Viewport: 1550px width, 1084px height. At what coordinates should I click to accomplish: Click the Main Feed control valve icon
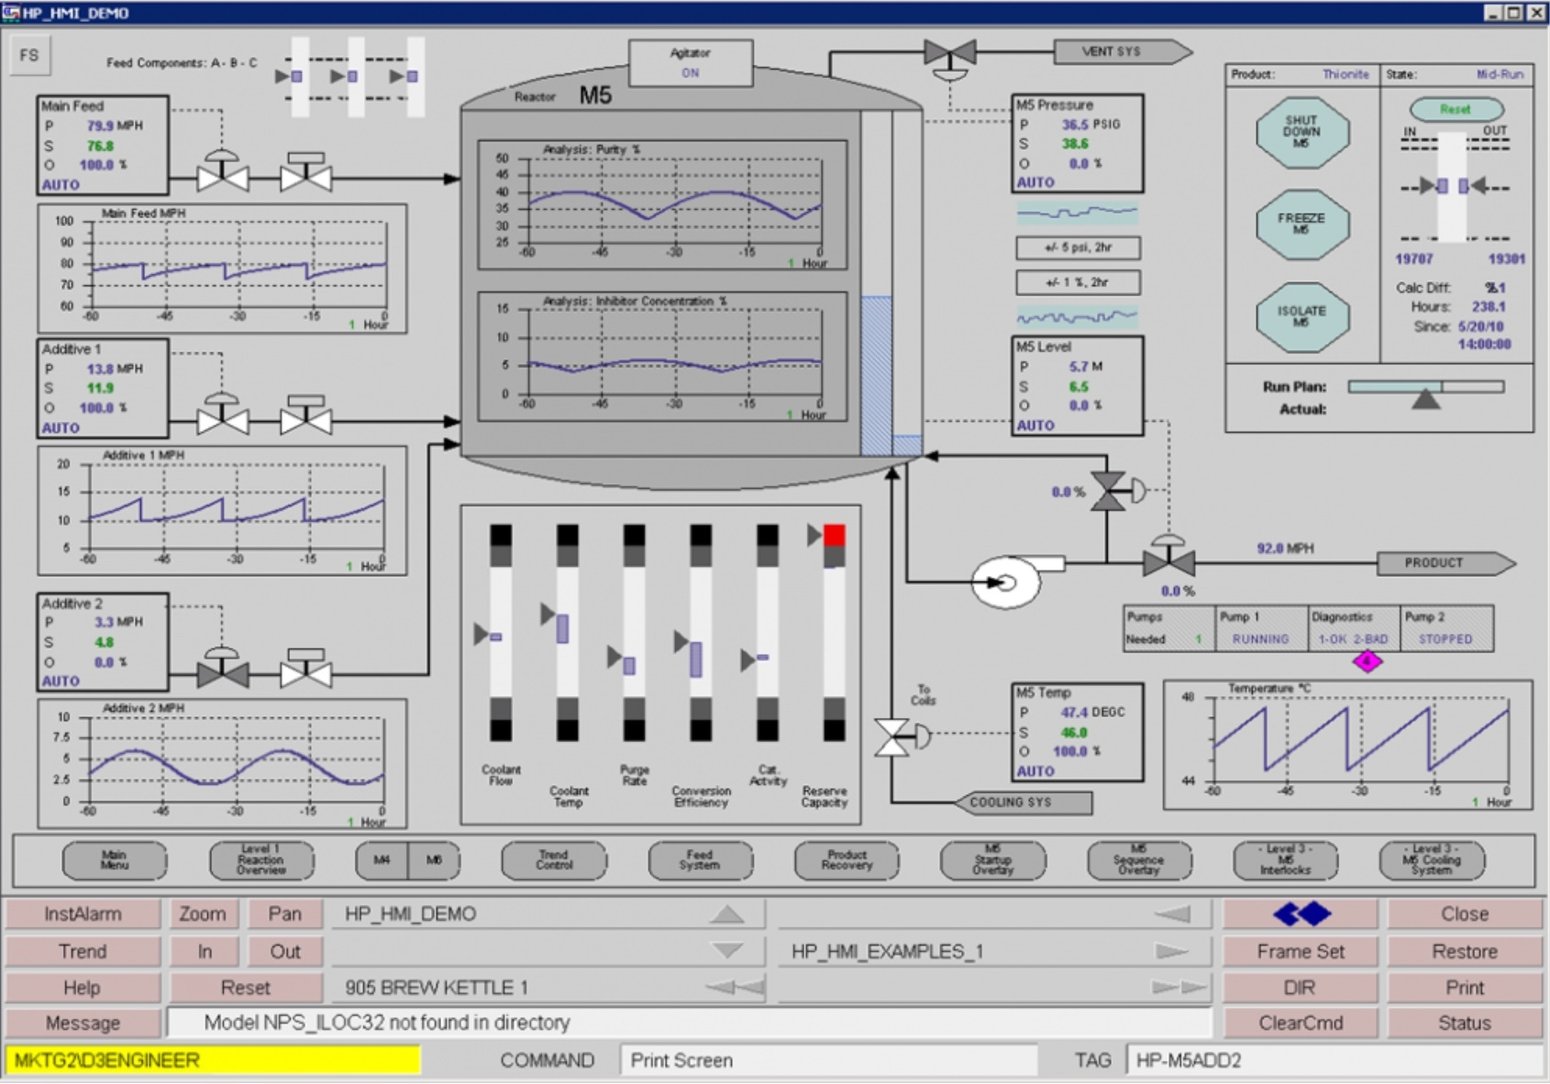point(222,178)
